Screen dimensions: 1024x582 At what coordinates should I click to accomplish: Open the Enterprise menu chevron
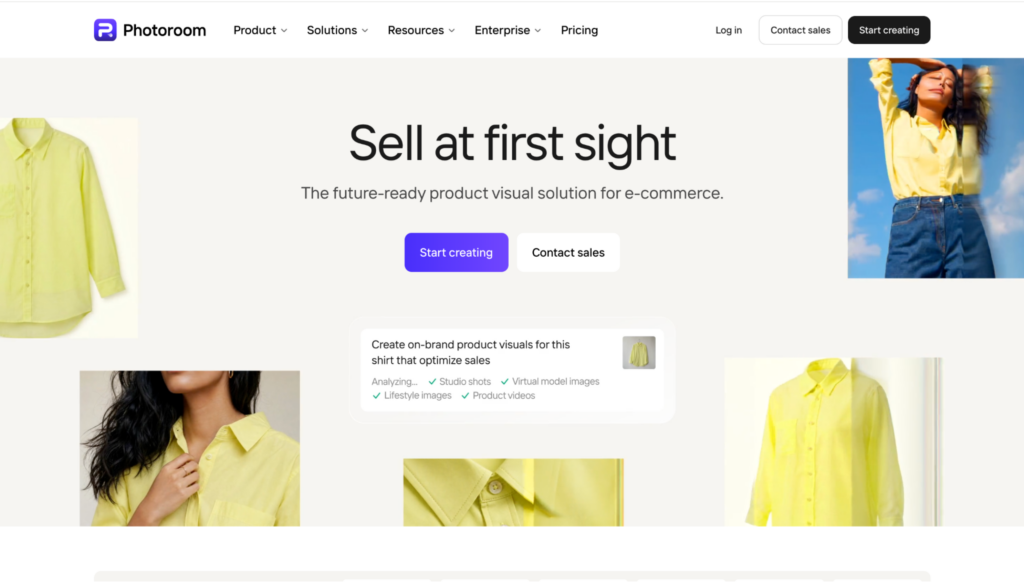coord(538,31)
